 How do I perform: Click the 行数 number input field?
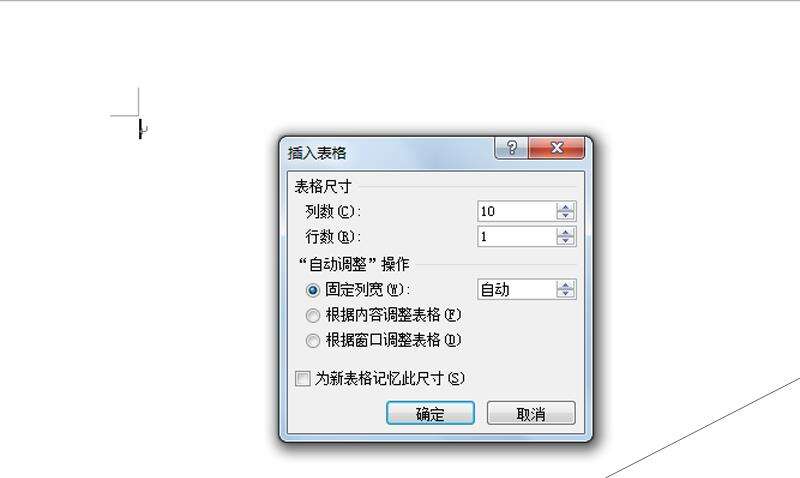click(x=516, y=237)
